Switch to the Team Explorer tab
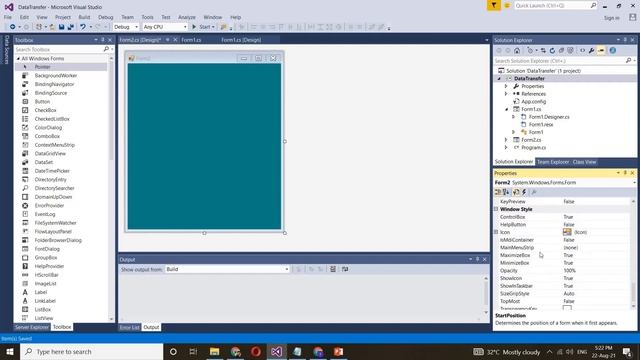 pos(553,162)
